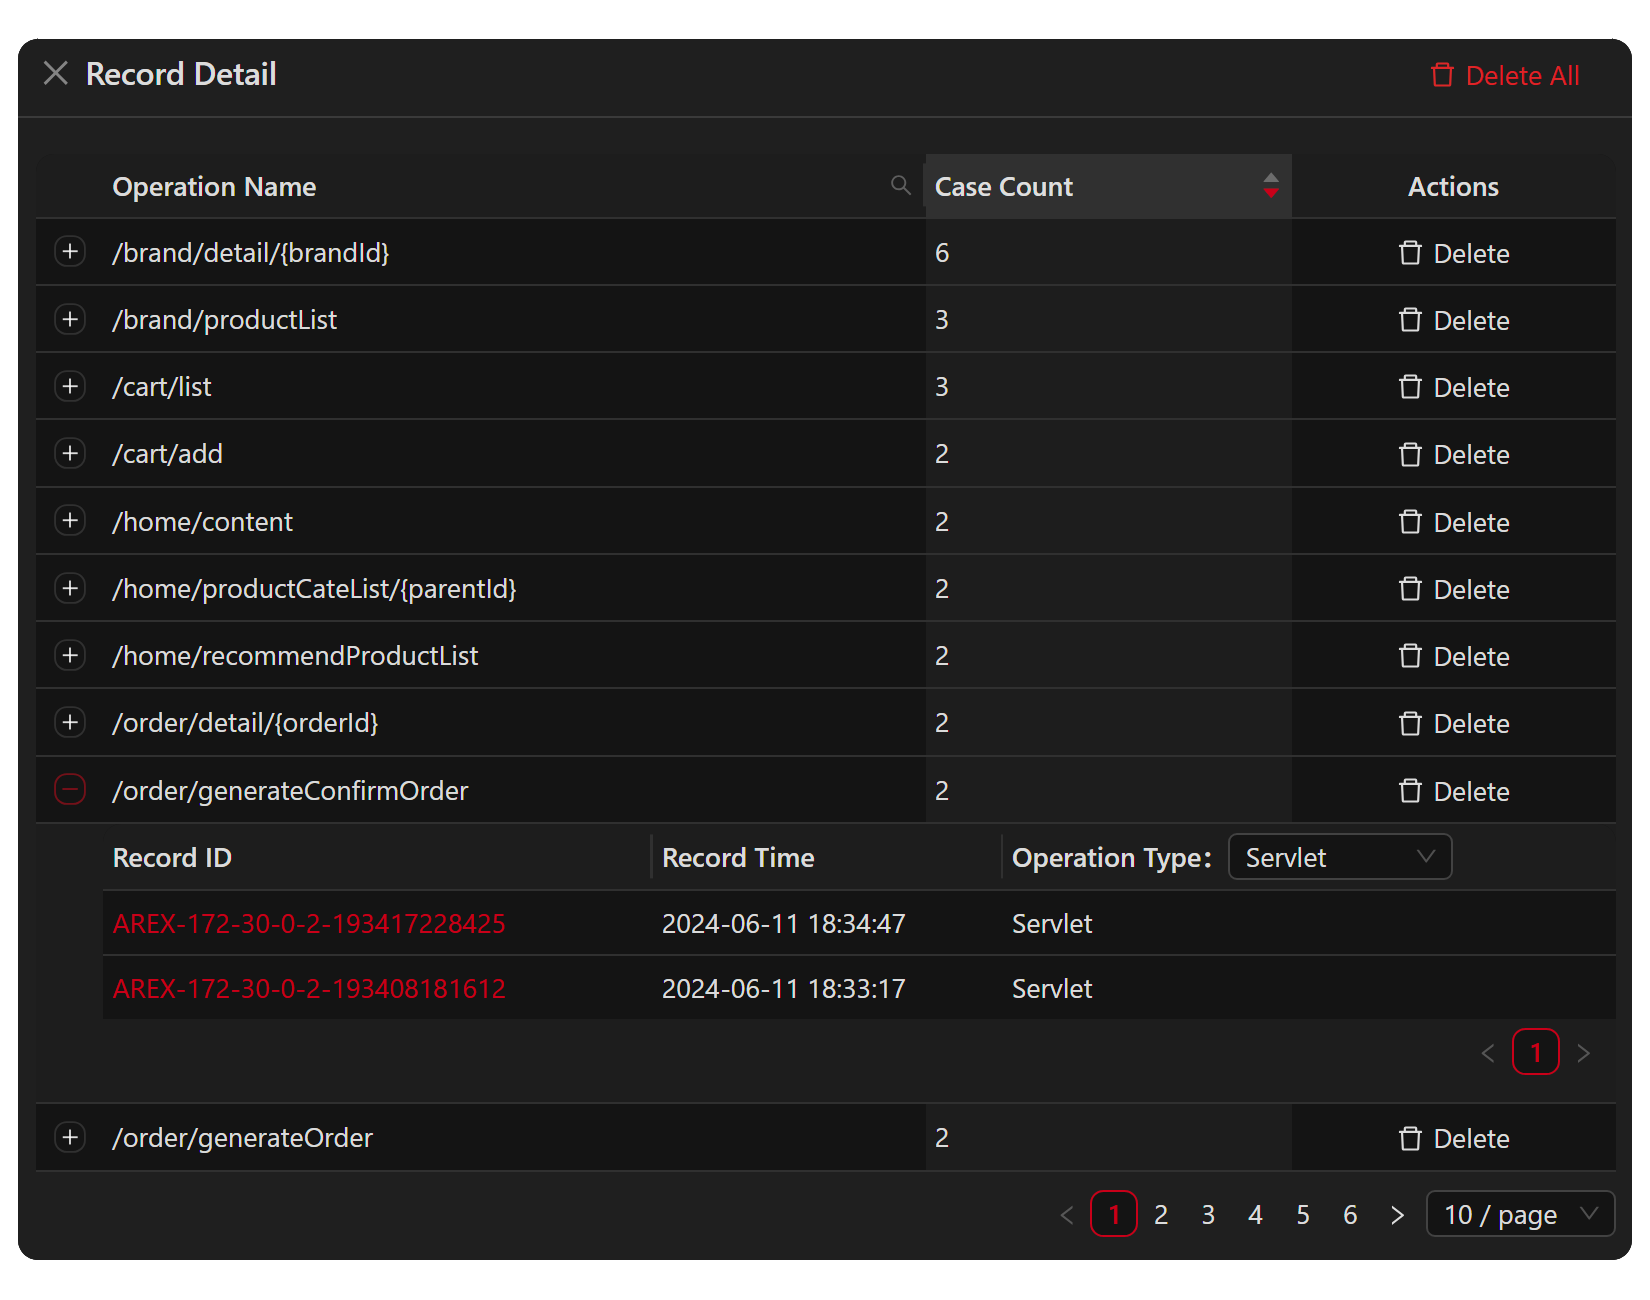Go to page 3 of operations
This screenshot has width=1650, height=1300.
pyautogui.click(x=1208, y=1215)
